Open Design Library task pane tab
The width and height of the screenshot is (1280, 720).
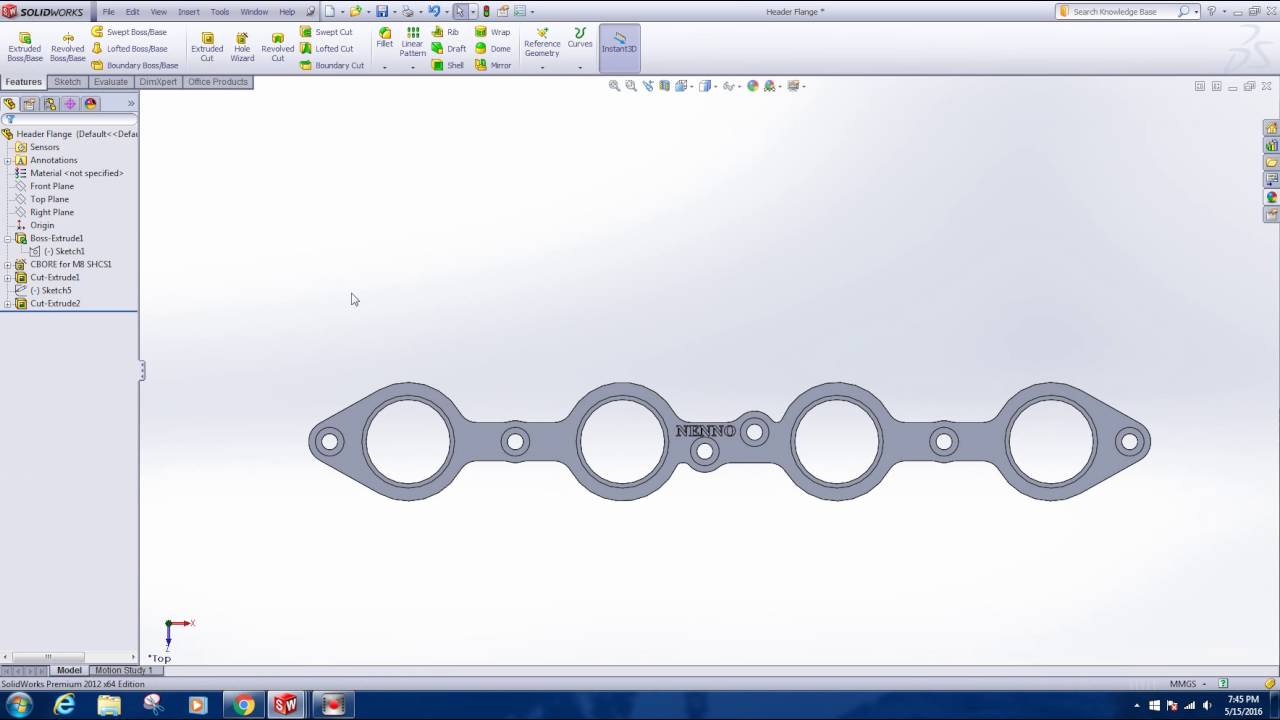pos(1271,145)
